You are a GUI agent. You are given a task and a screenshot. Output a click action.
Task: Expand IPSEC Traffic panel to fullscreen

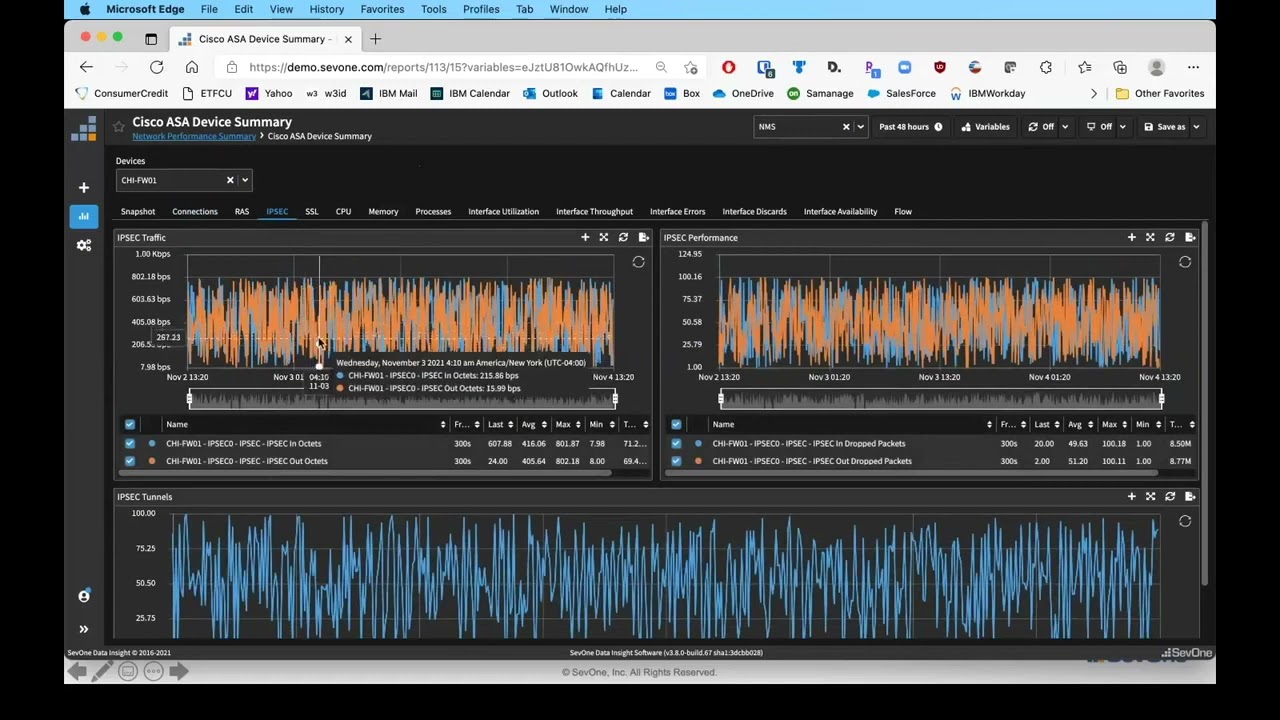click(x=604, y=238)
